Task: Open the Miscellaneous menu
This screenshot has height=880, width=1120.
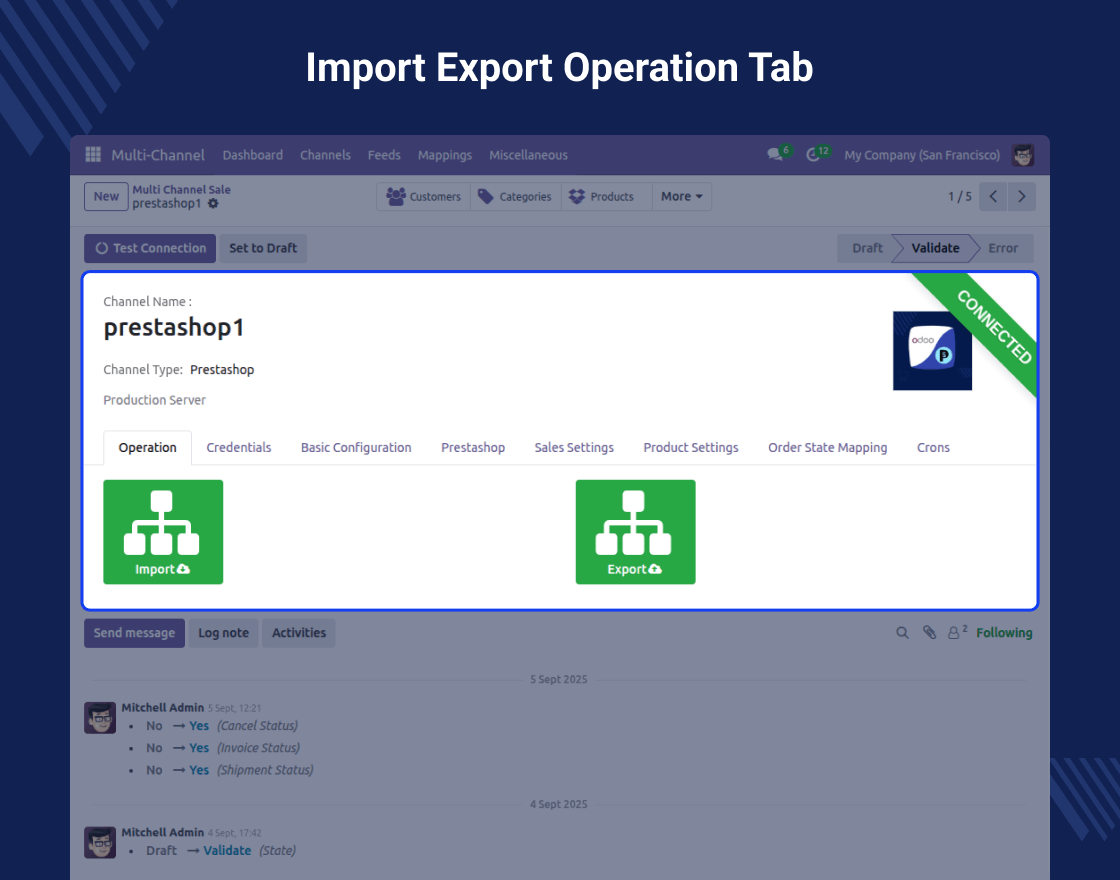Action: click(529, 155)
